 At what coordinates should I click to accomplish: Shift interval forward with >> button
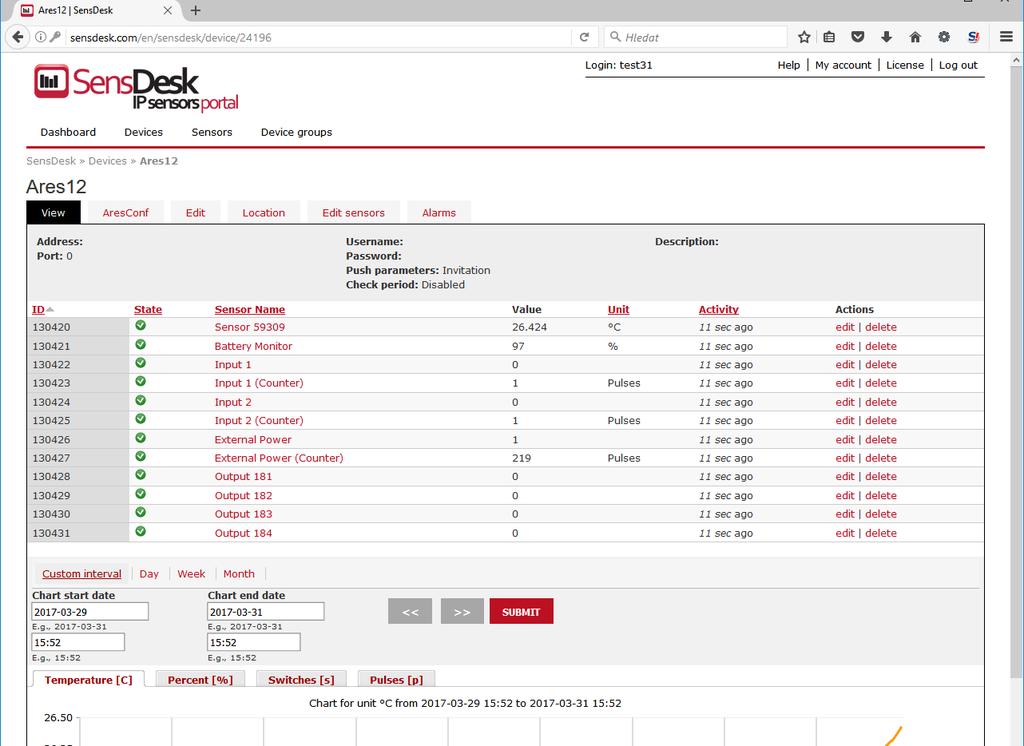tap(462, 611)
